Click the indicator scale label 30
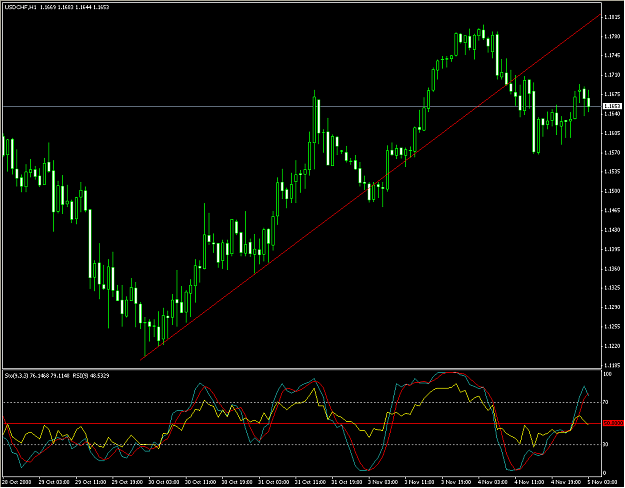625x488 pixels. [606, 445]
